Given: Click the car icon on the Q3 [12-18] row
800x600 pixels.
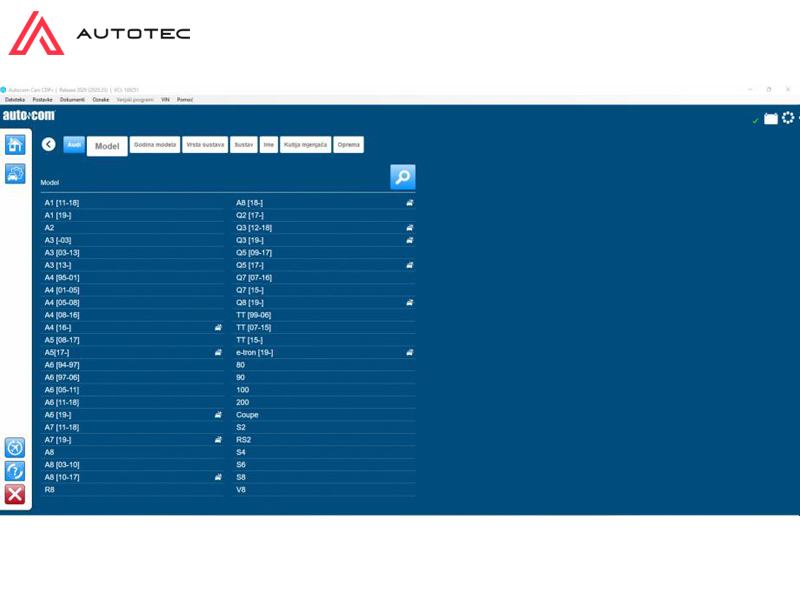Looking at the screenshot, I should pyautogui.click(x=409, y=228).
